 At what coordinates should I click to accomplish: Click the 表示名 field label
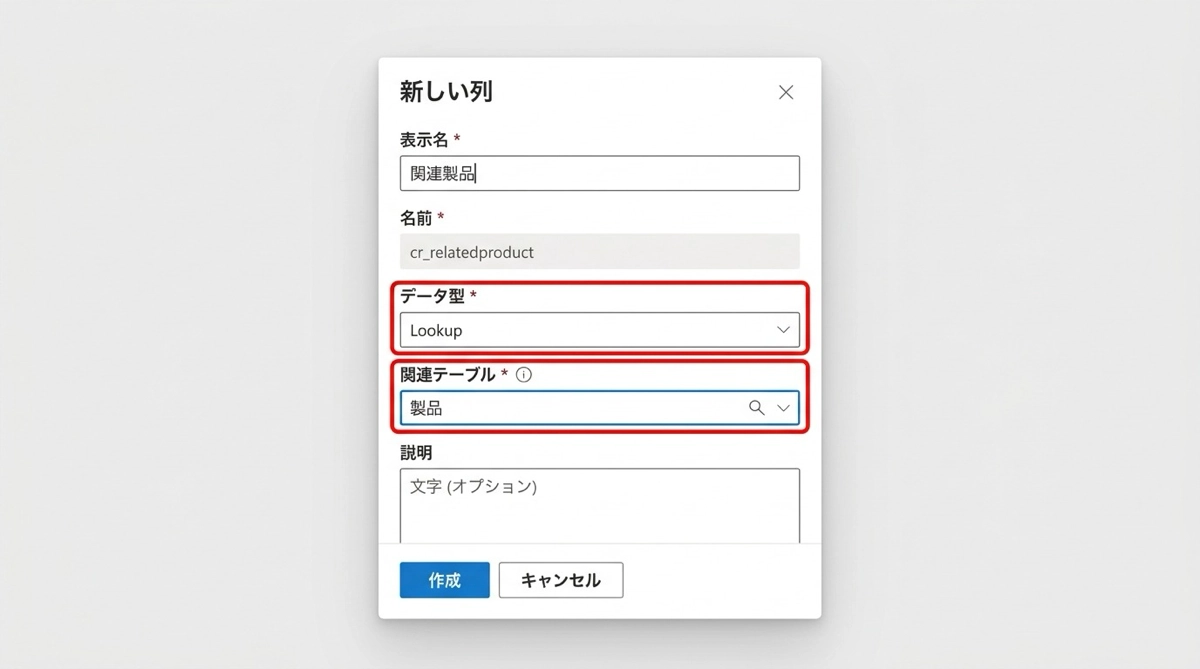424,139
